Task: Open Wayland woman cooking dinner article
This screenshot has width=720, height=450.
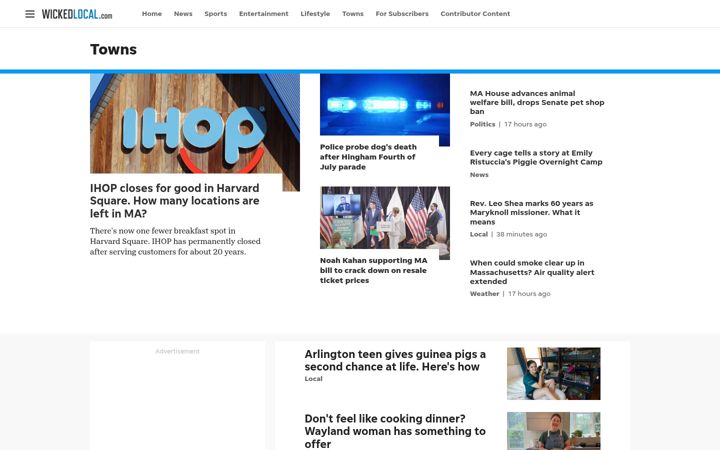Action: click(x=395, y=431)
